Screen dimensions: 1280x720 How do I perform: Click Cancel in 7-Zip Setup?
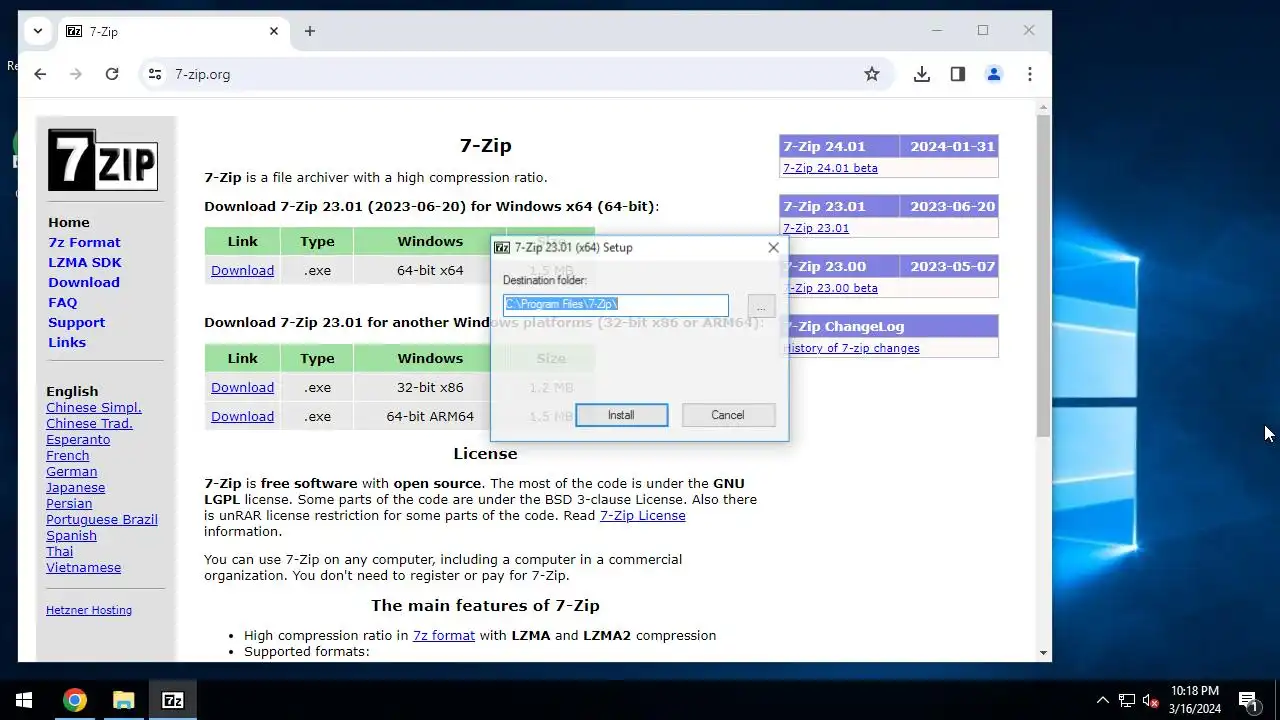click(728, 415)
